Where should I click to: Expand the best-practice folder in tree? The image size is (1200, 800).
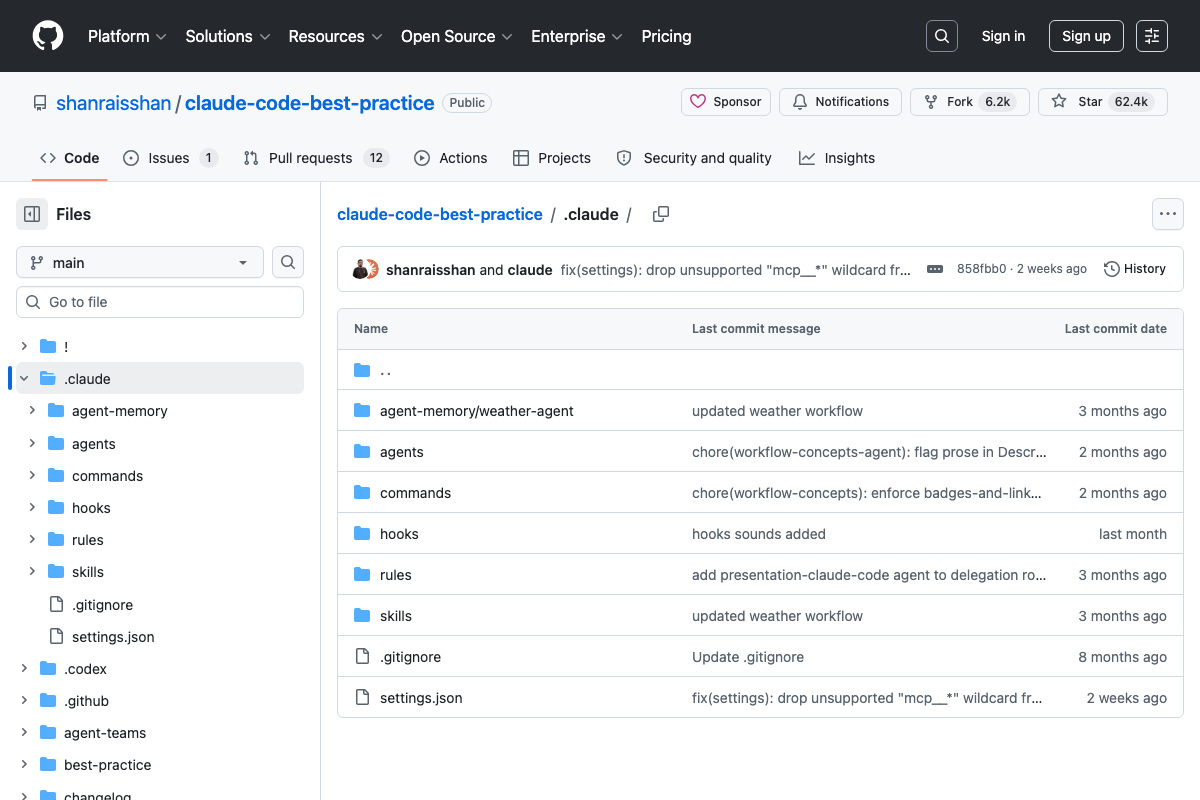(24, 764)
